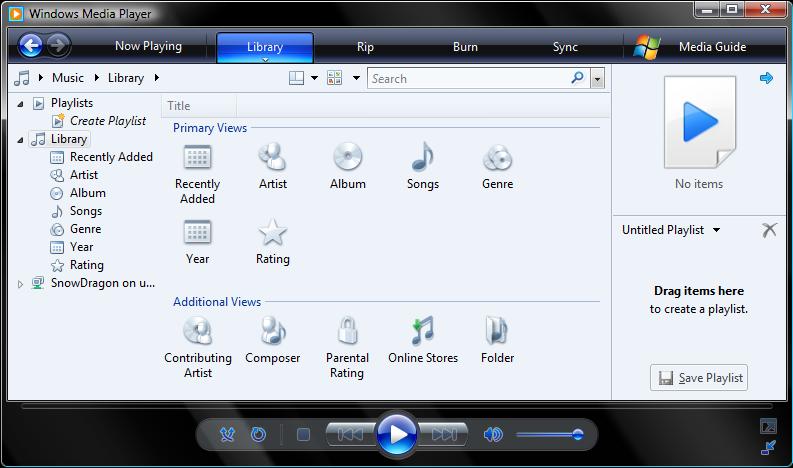Select Recently Added in the library tree

(x=111, y=157)
